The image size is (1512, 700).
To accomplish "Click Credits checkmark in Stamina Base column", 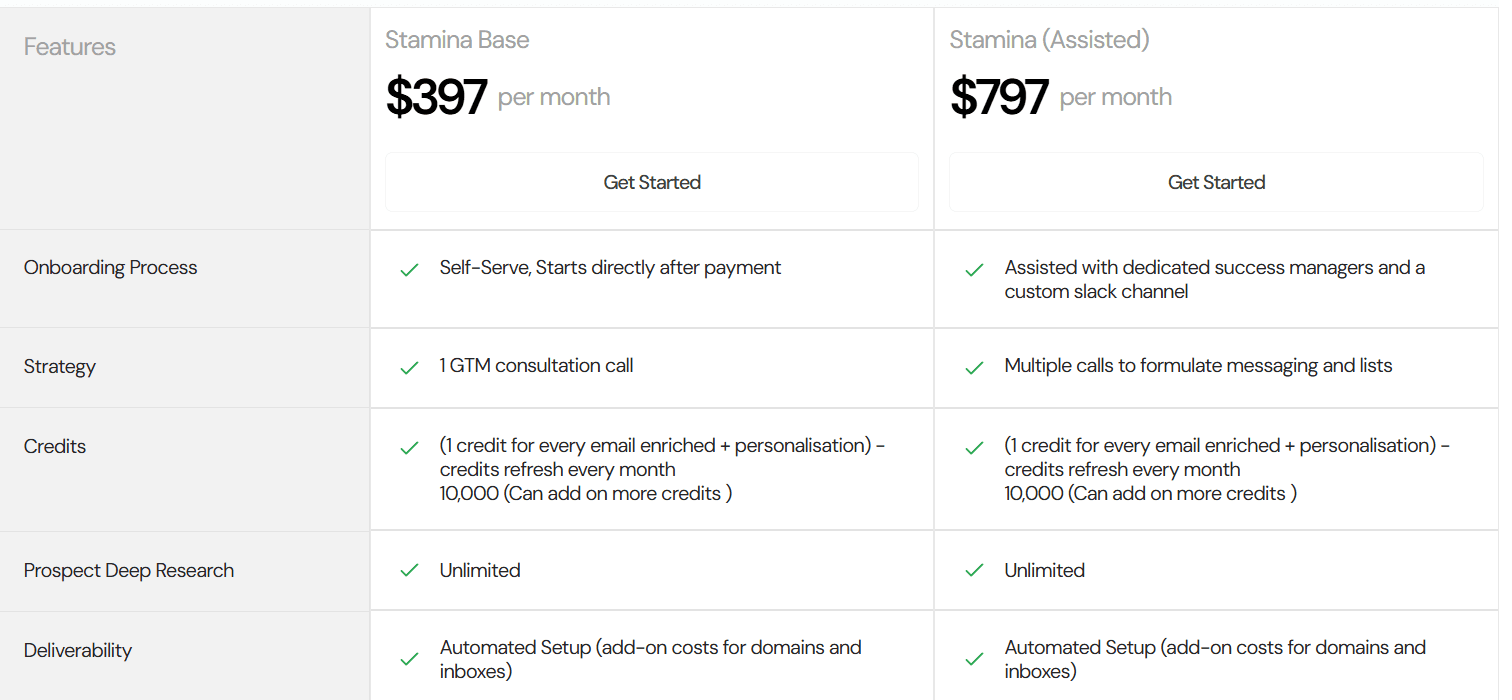I will pyautogui.click(x=409, y=448).
